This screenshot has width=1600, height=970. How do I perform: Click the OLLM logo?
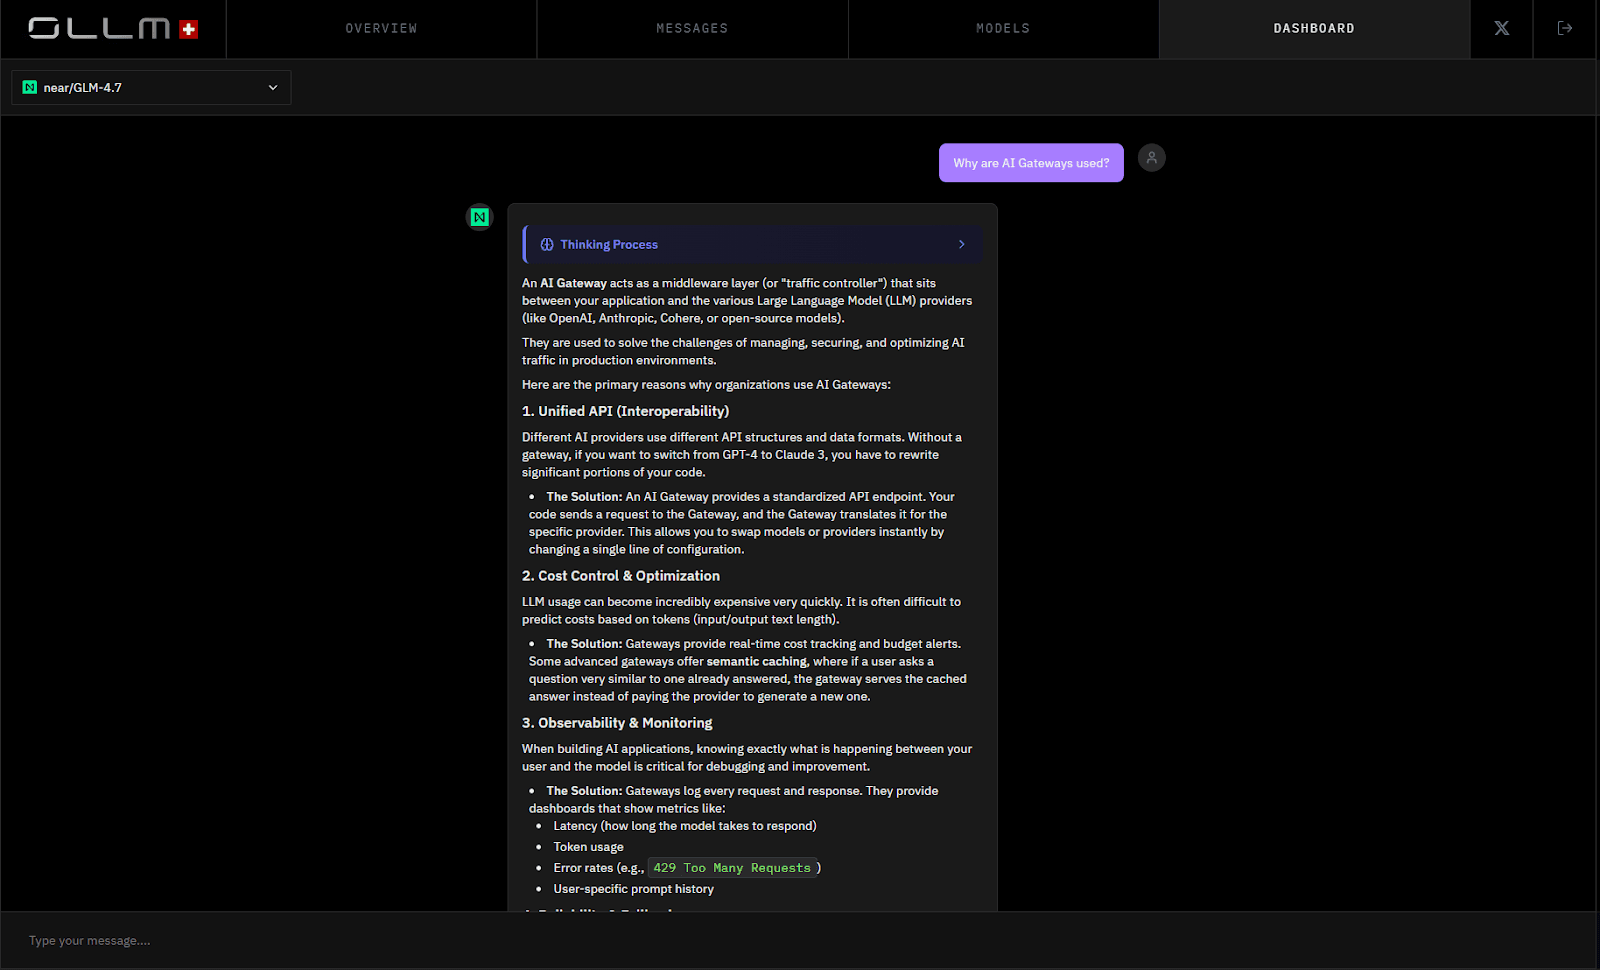tap(113, 28)
